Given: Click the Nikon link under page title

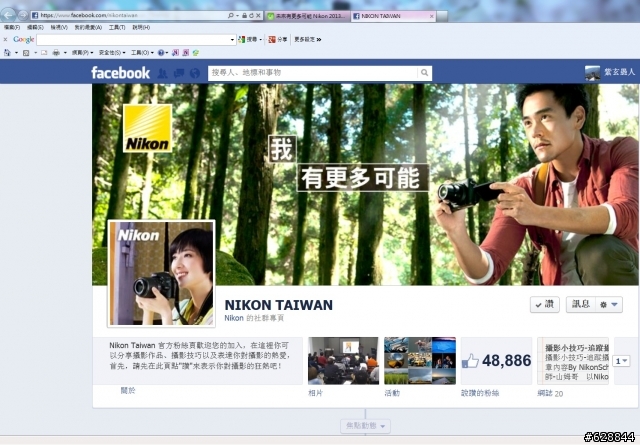Looking at the screenshot, I should (x=234, y=318).
